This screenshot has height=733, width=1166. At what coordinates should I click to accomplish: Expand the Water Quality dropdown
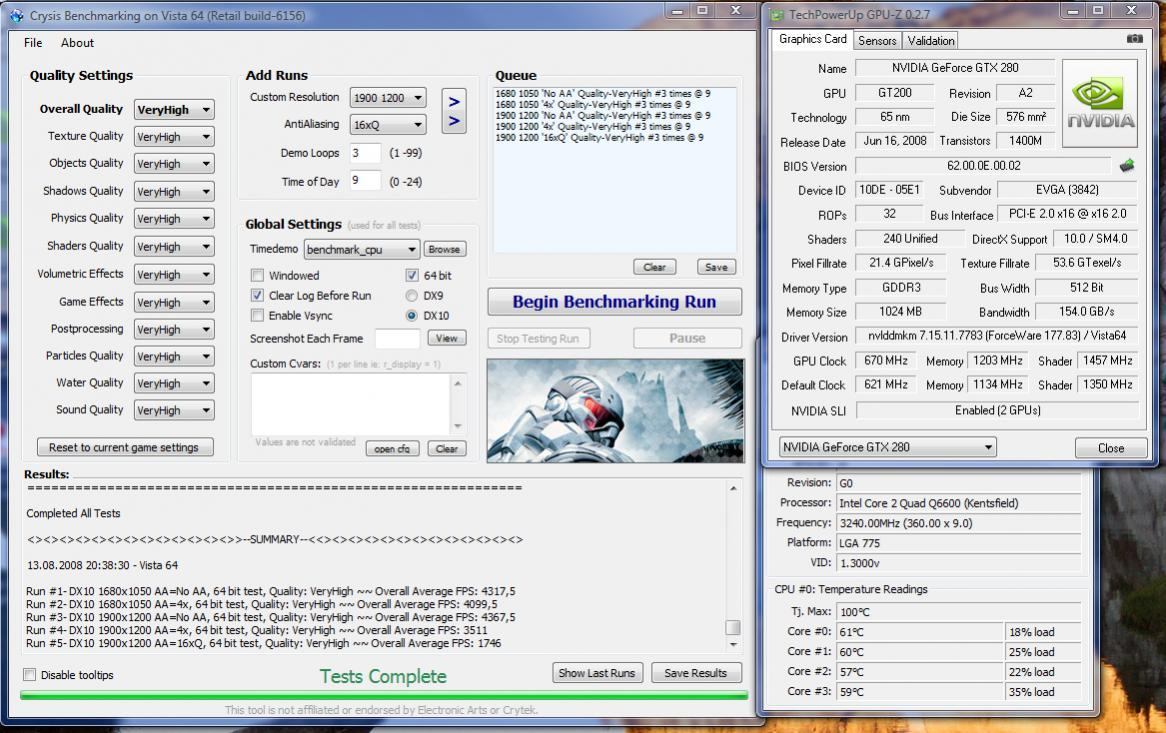pyautogui.click(x=174, y=384)
